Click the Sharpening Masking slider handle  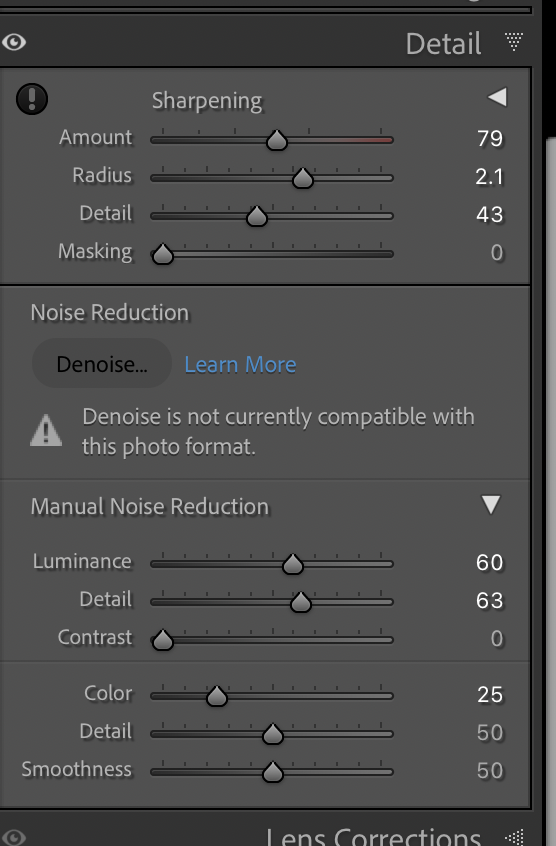(x=162, y=254)
